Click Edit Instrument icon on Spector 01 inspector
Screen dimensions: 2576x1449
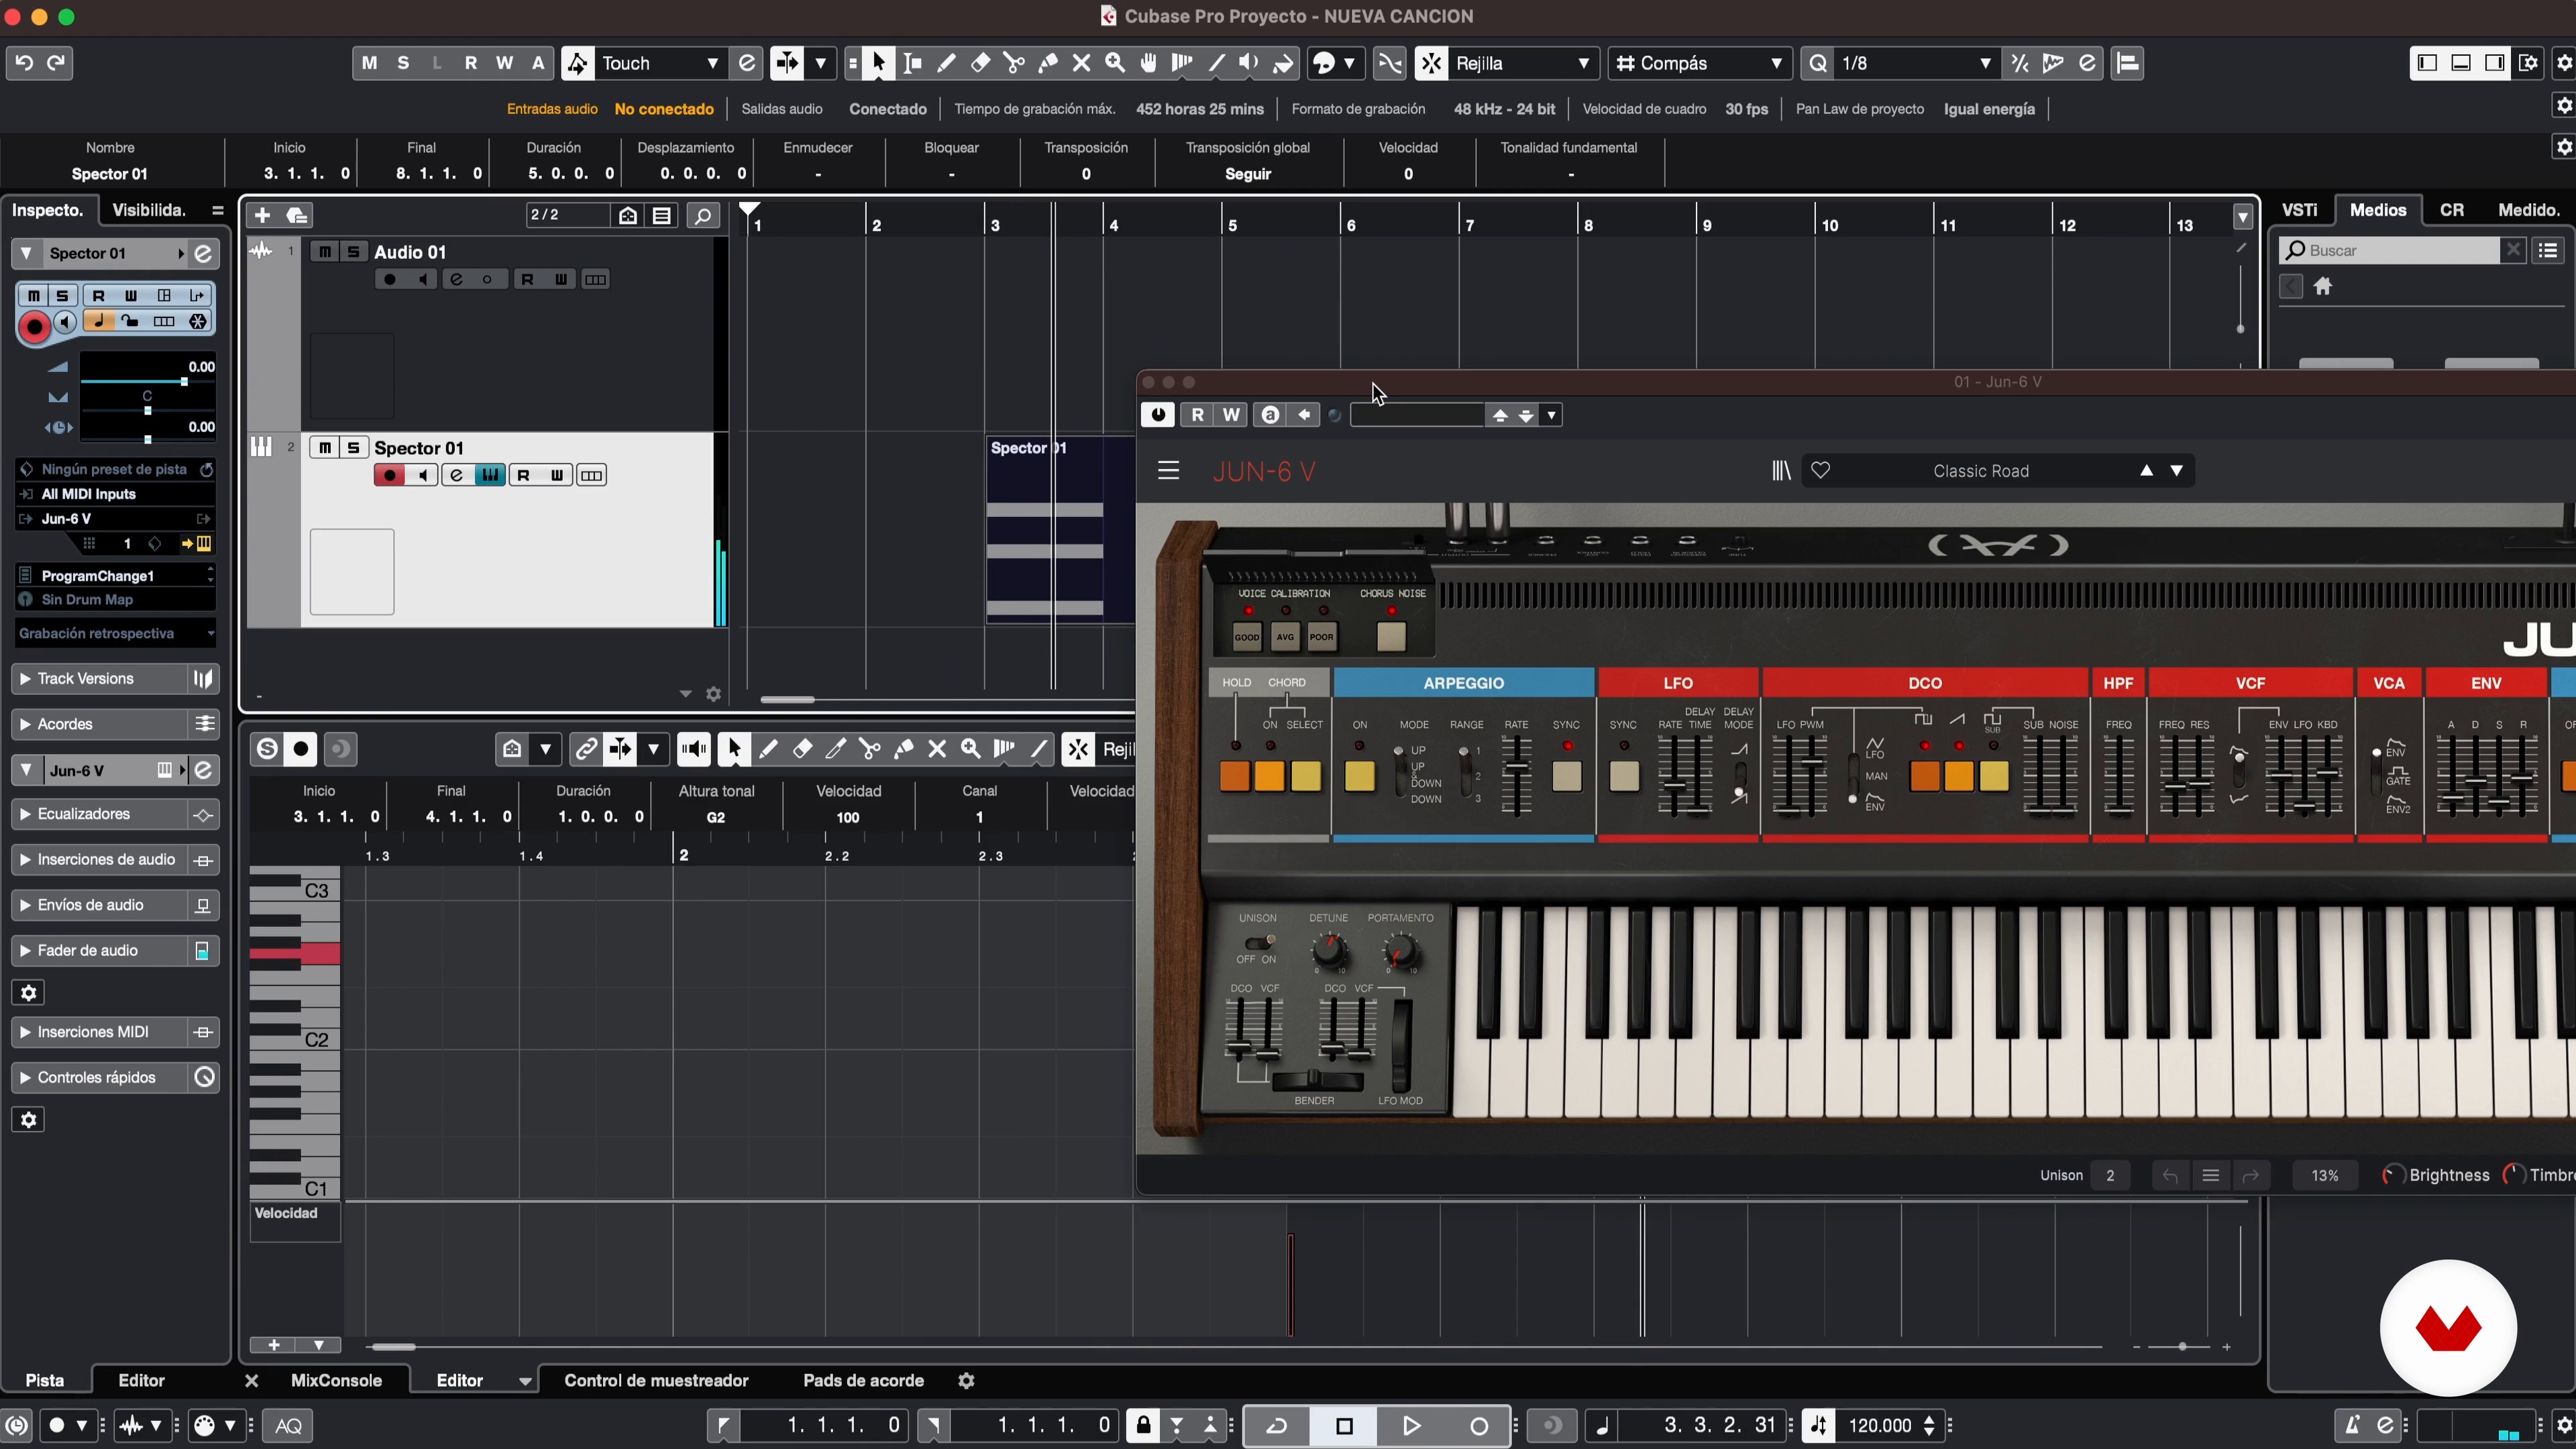[203, 254]
